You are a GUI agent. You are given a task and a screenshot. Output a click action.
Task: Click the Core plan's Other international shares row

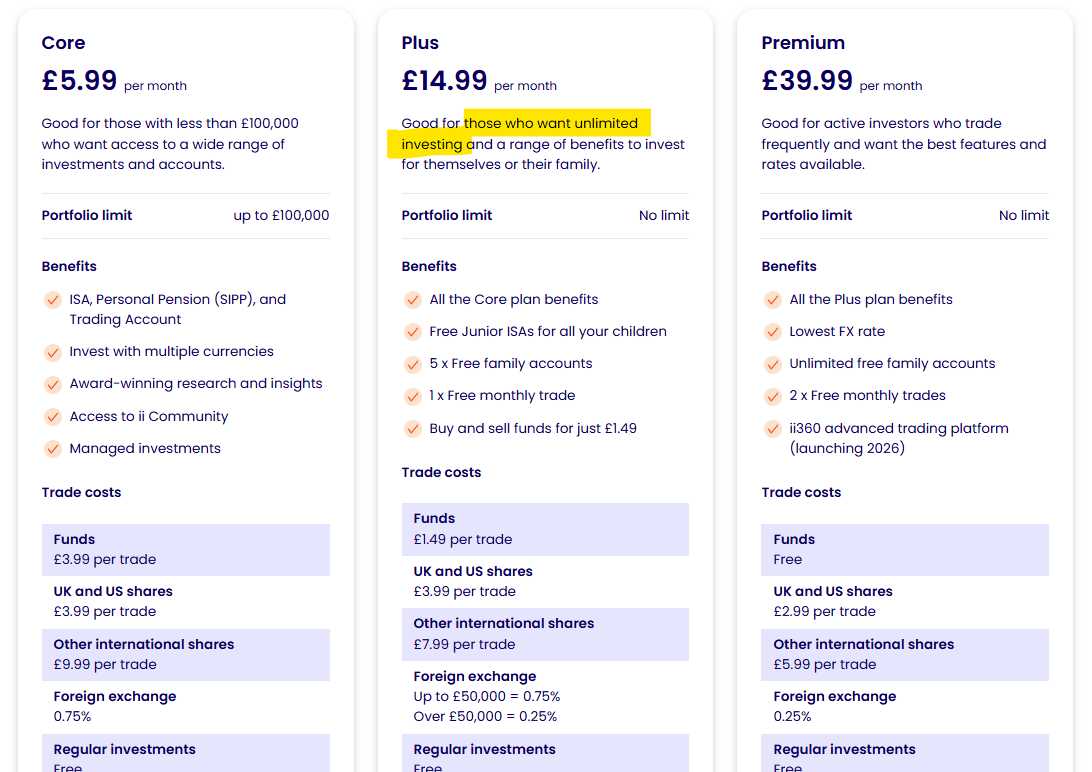coord(185,654)
